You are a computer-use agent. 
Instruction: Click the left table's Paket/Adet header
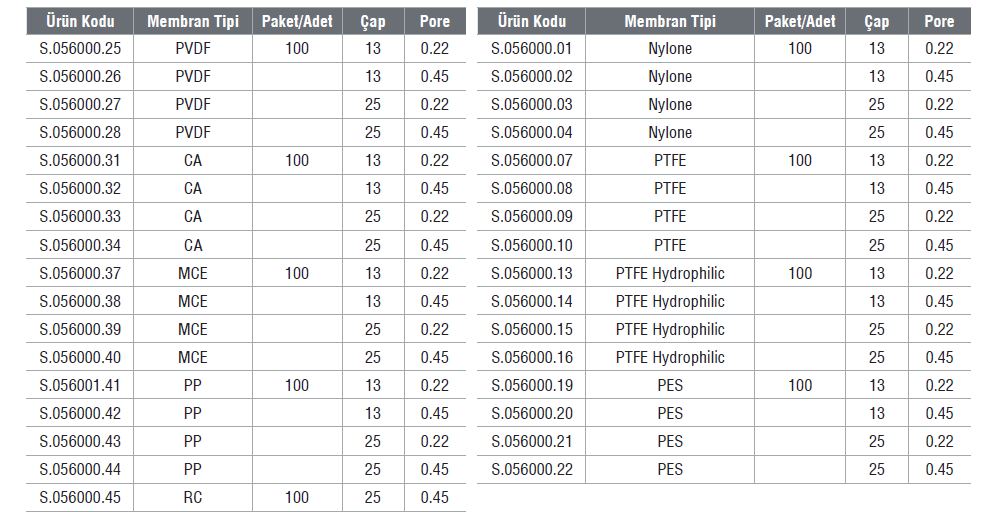click(x=297, y=21)
